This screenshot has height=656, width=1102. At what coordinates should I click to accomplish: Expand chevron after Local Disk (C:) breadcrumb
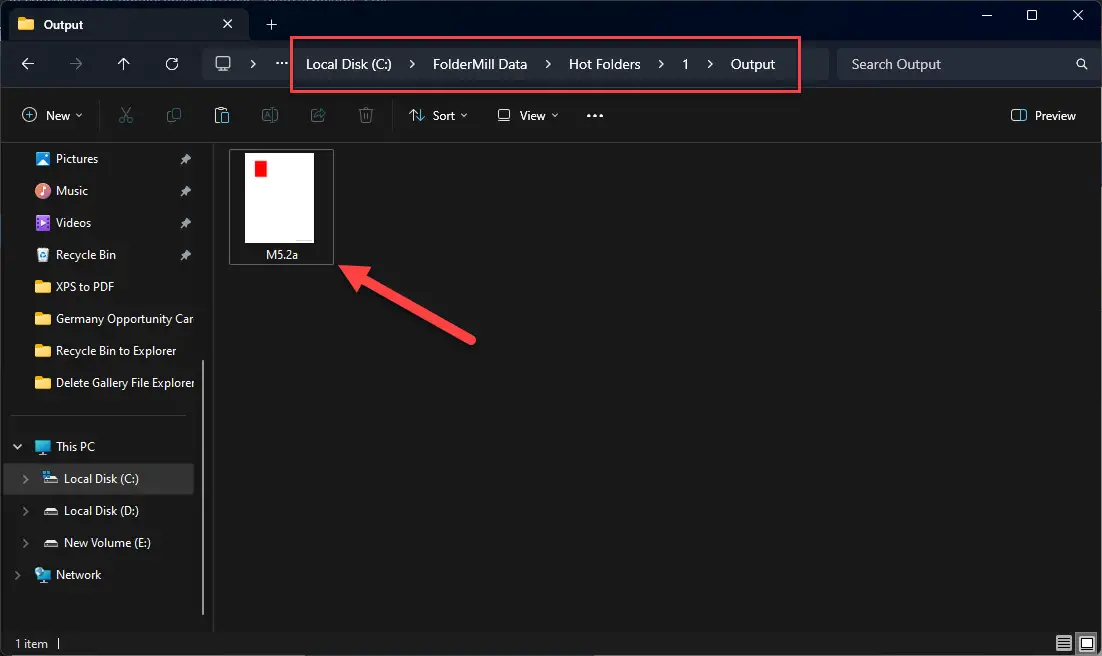tap(412, 64)
